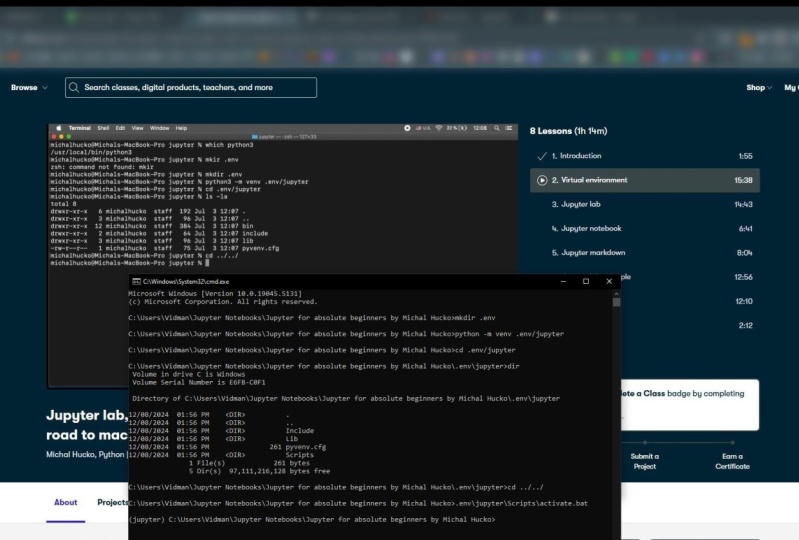
Task: Maximize the cmd.exe window
Action: click(586, 281)
